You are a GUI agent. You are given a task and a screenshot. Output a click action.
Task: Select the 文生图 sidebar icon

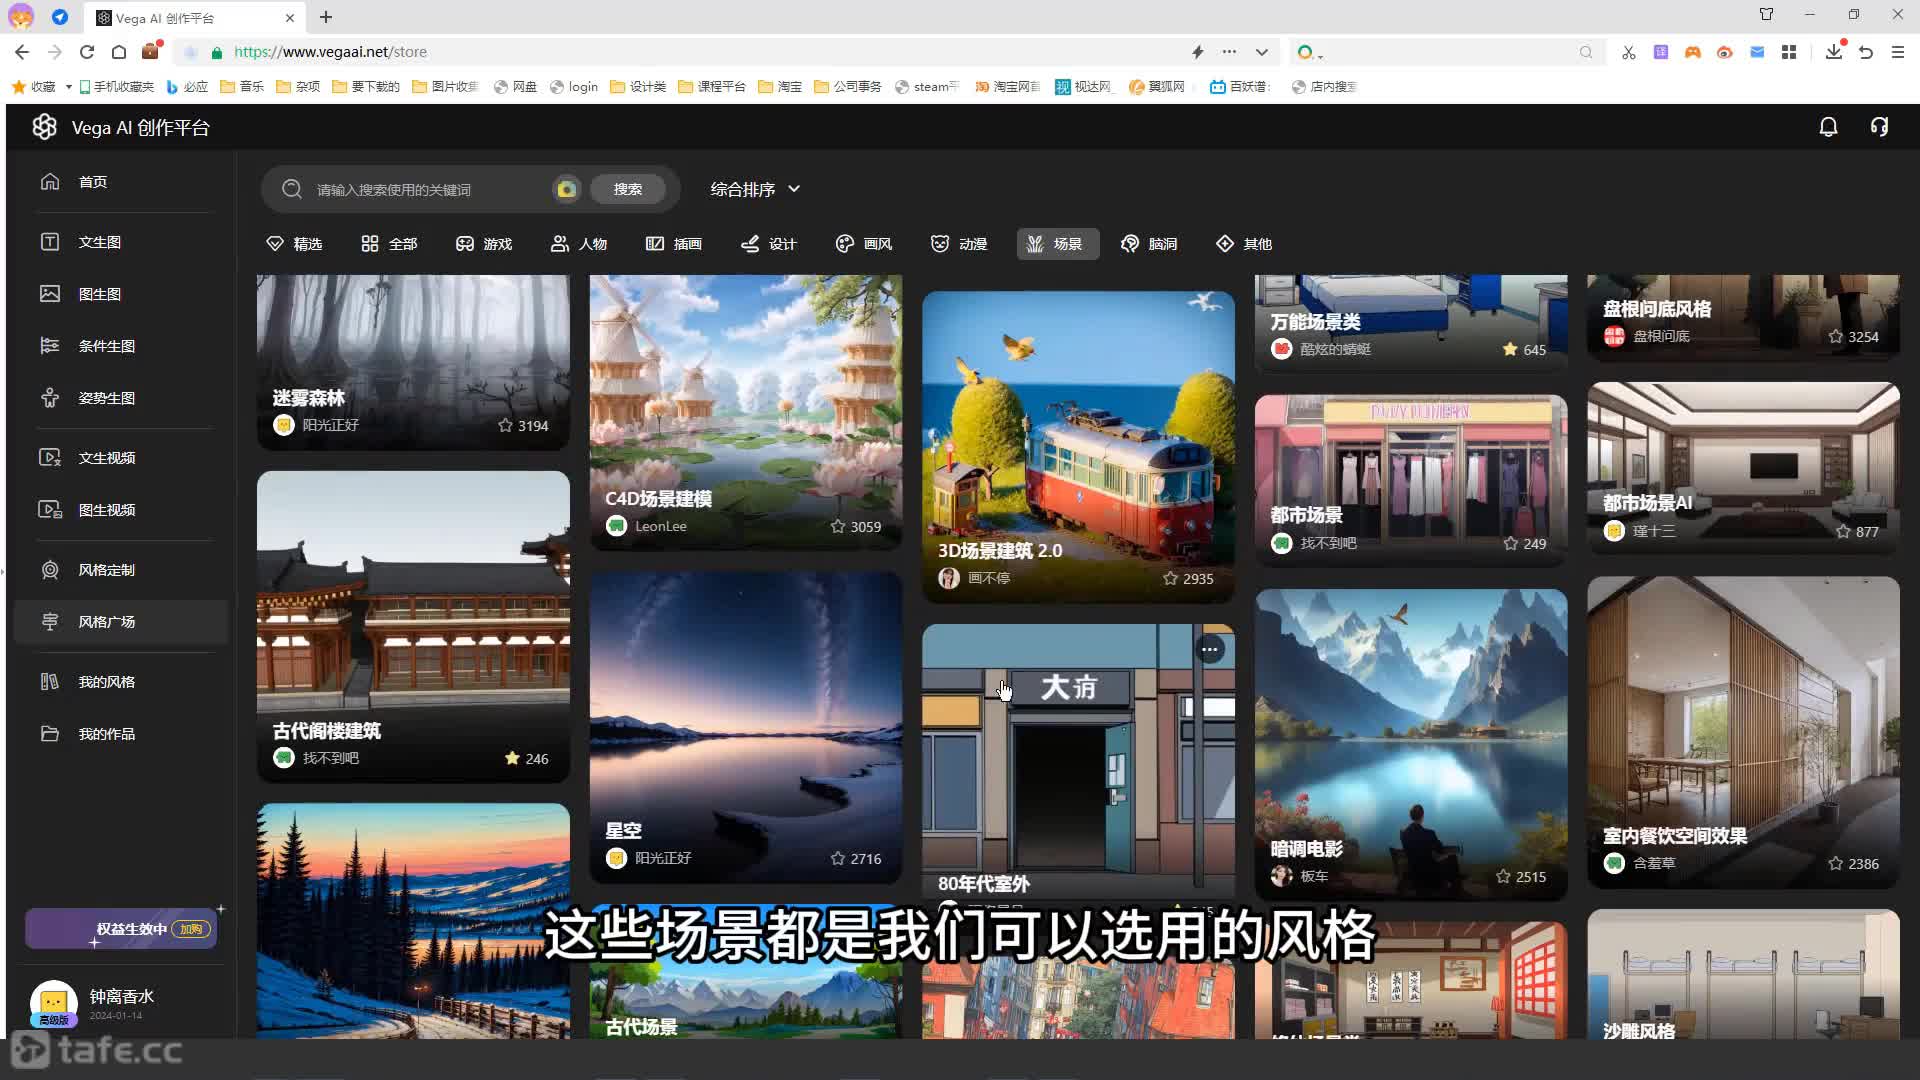click(x=50, y=242)
